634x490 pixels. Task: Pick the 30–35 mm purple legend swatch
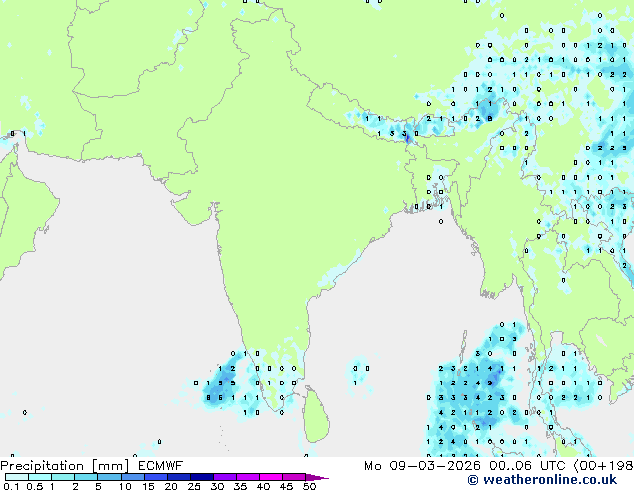point(225,477)
